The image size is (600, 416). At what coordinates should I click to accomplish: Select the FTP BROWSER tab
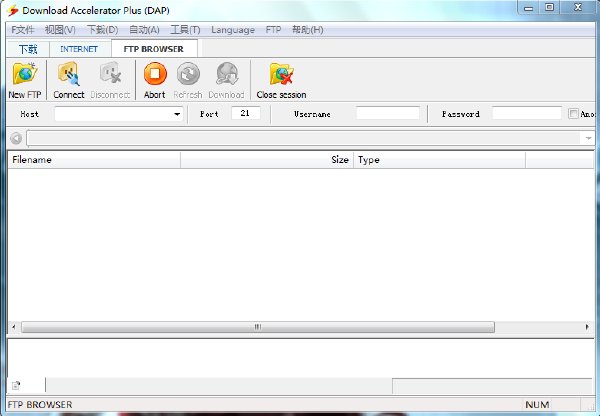(154, 49)
